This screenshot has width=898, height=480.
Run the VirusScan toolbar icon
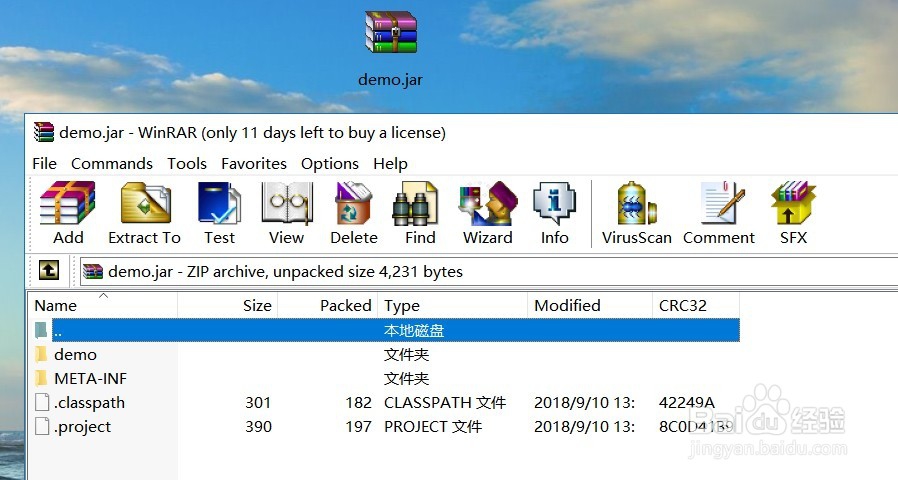(636, 203)
